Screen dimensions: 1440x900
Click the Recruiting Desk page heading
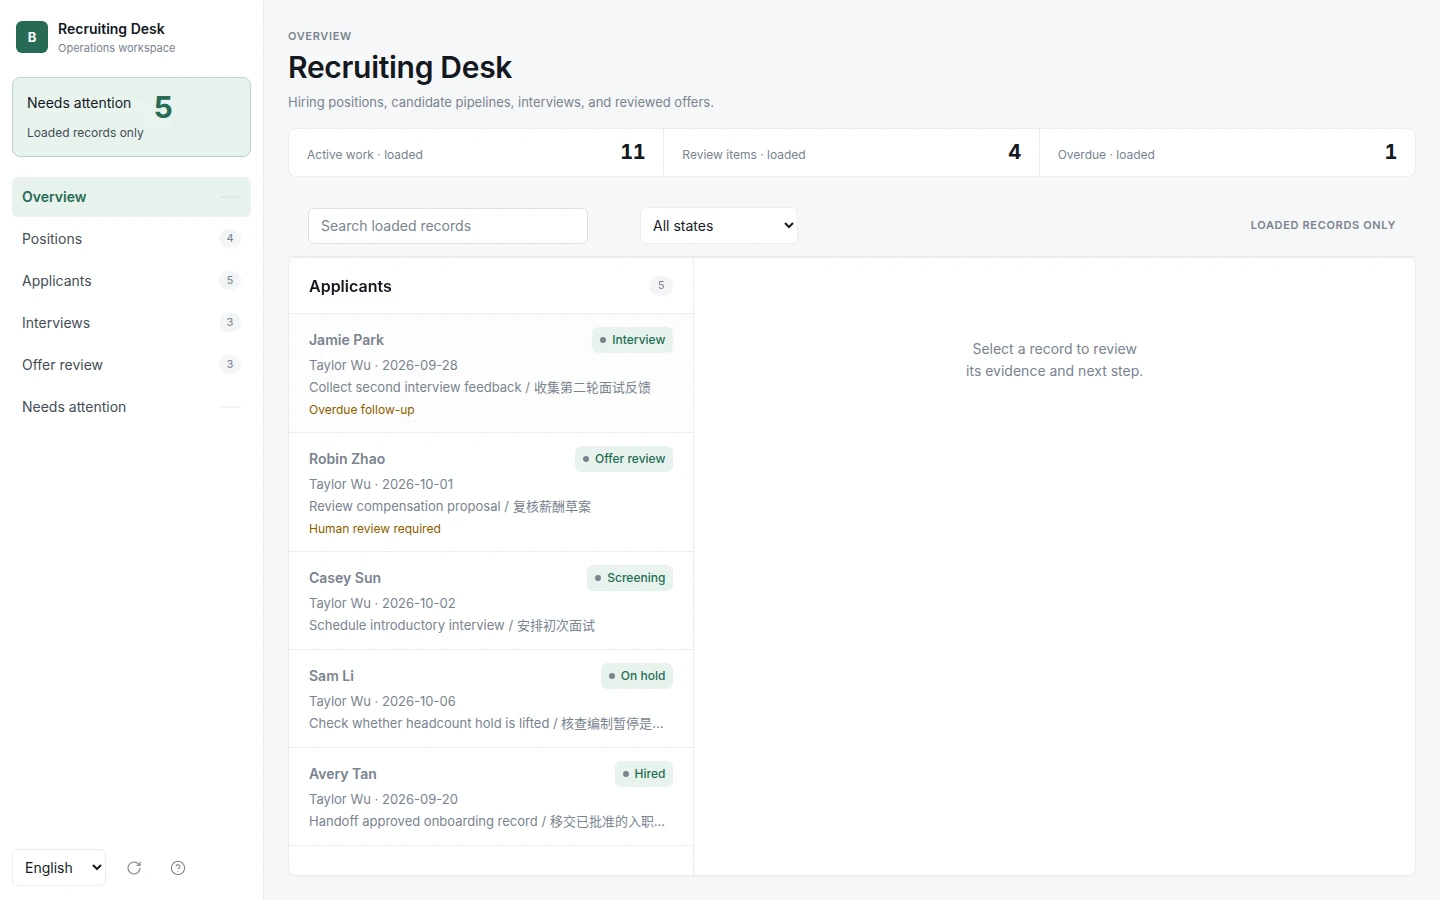[400, 67]
